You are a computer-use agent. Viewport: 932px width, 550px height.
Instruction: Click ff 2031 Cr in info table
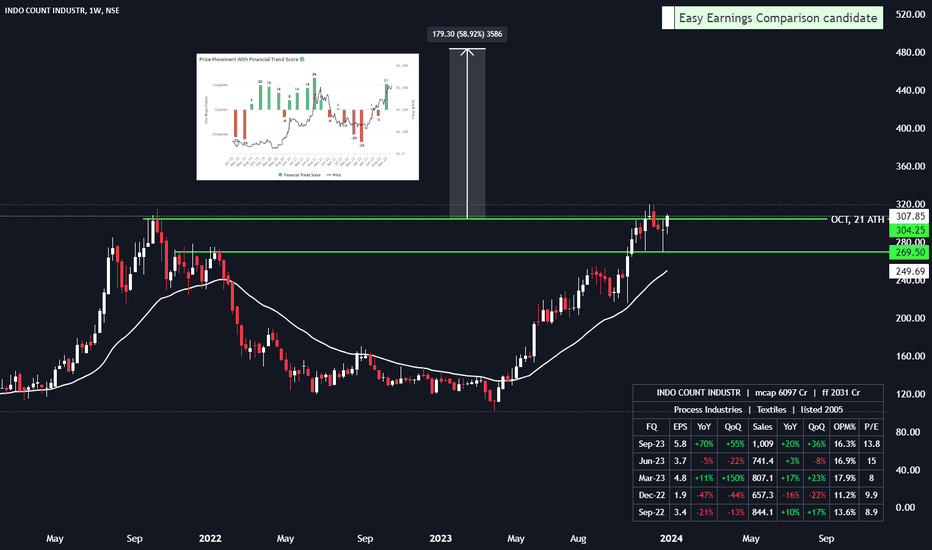841,392
